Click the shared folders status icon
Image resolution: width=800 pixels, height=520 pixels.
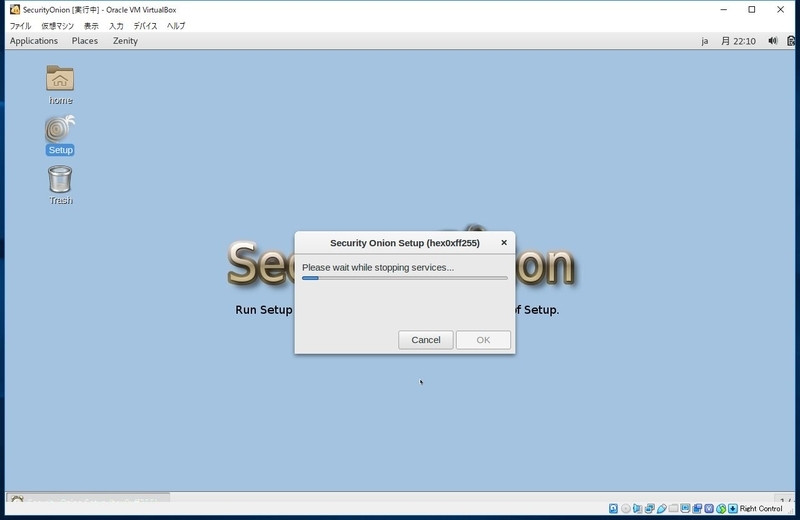(673, 508)
